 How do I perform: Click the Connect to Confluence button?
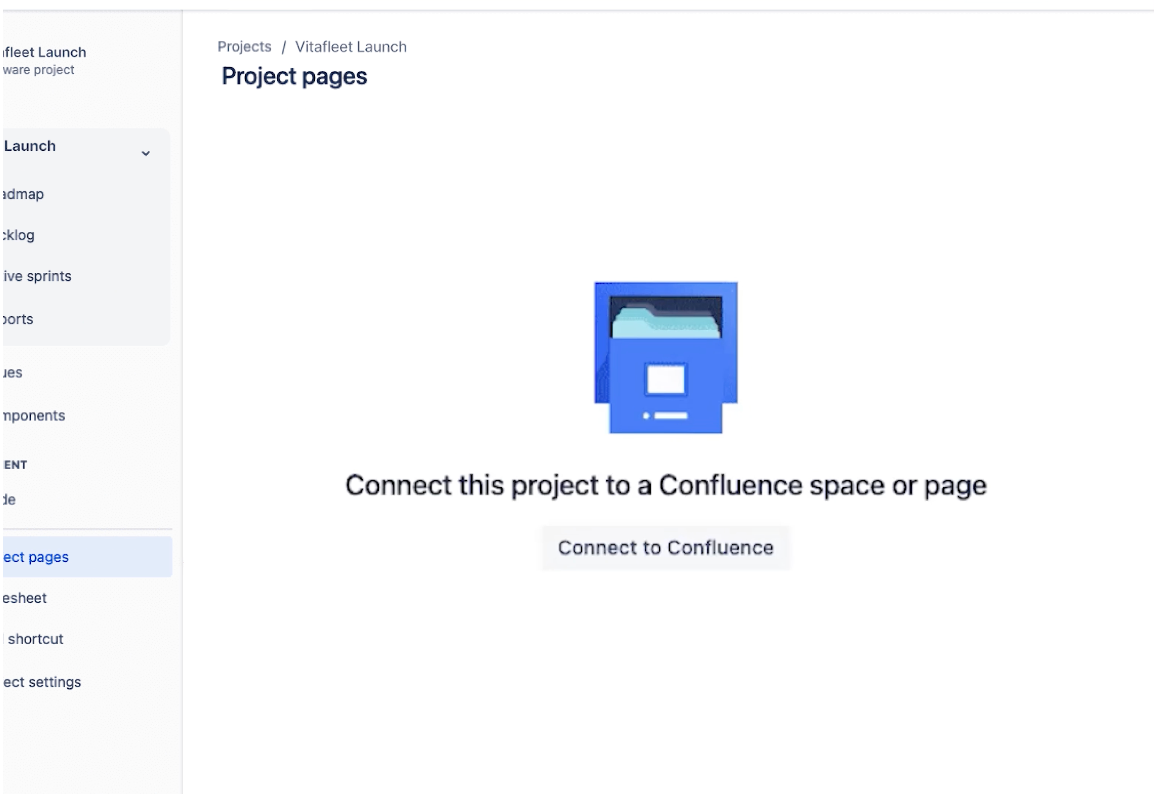pos(665,547)
